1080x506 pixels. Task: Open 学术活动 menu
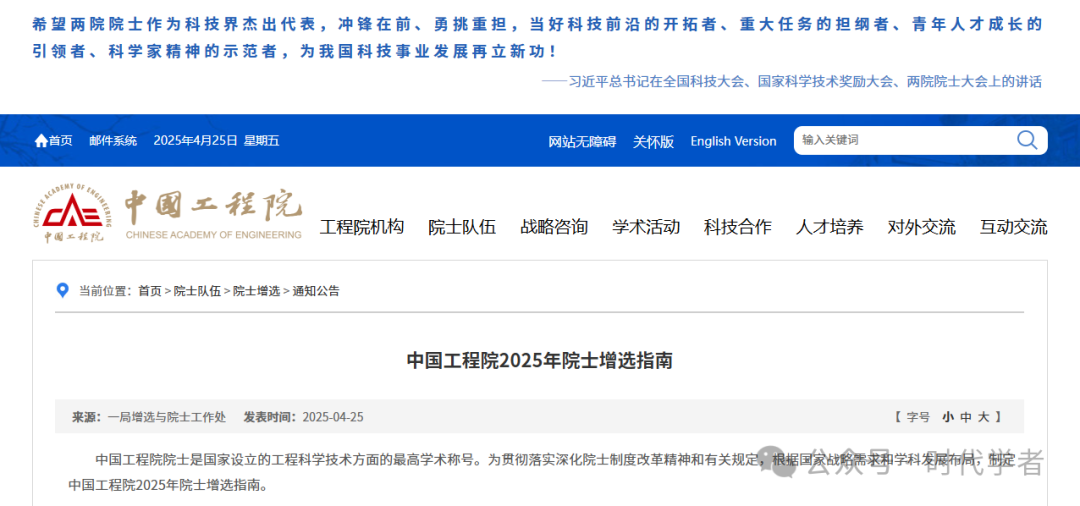(646, 226)
